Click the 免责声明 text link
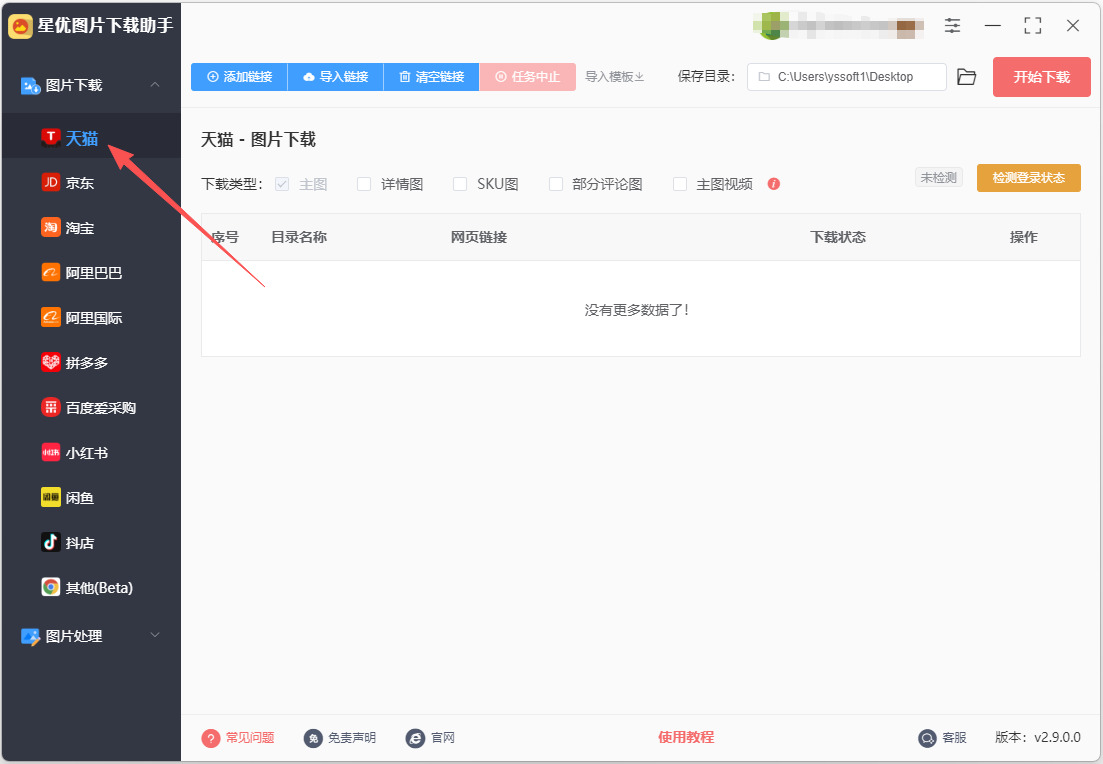This screenshot has height=764, width=1103. 352,738
